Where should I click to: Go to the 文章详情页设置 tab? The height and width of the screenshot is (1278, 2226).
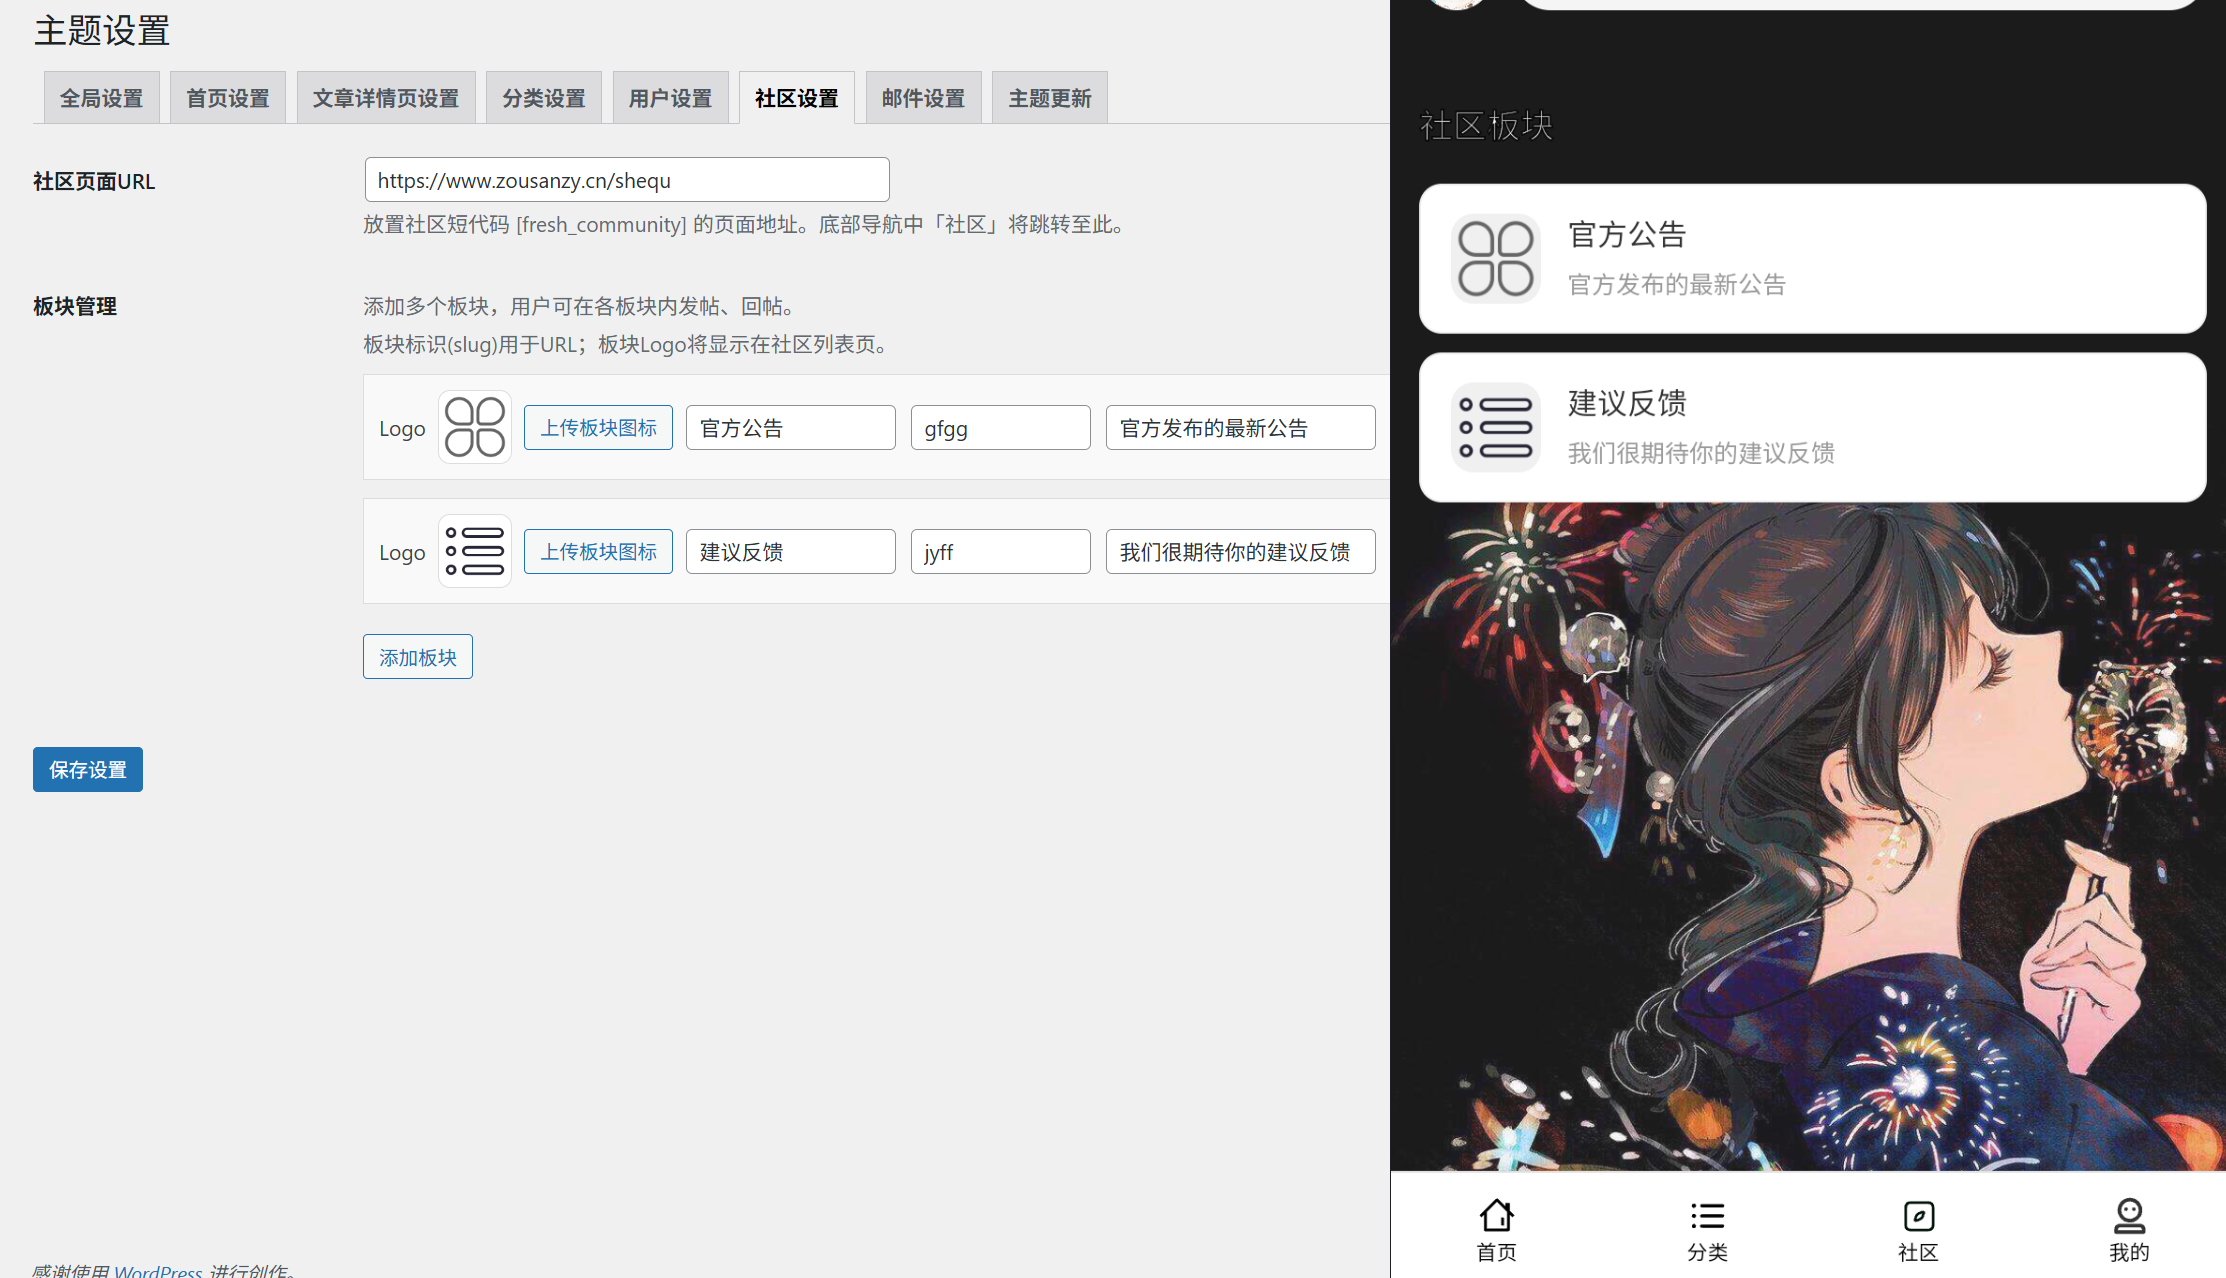[385, 98]
